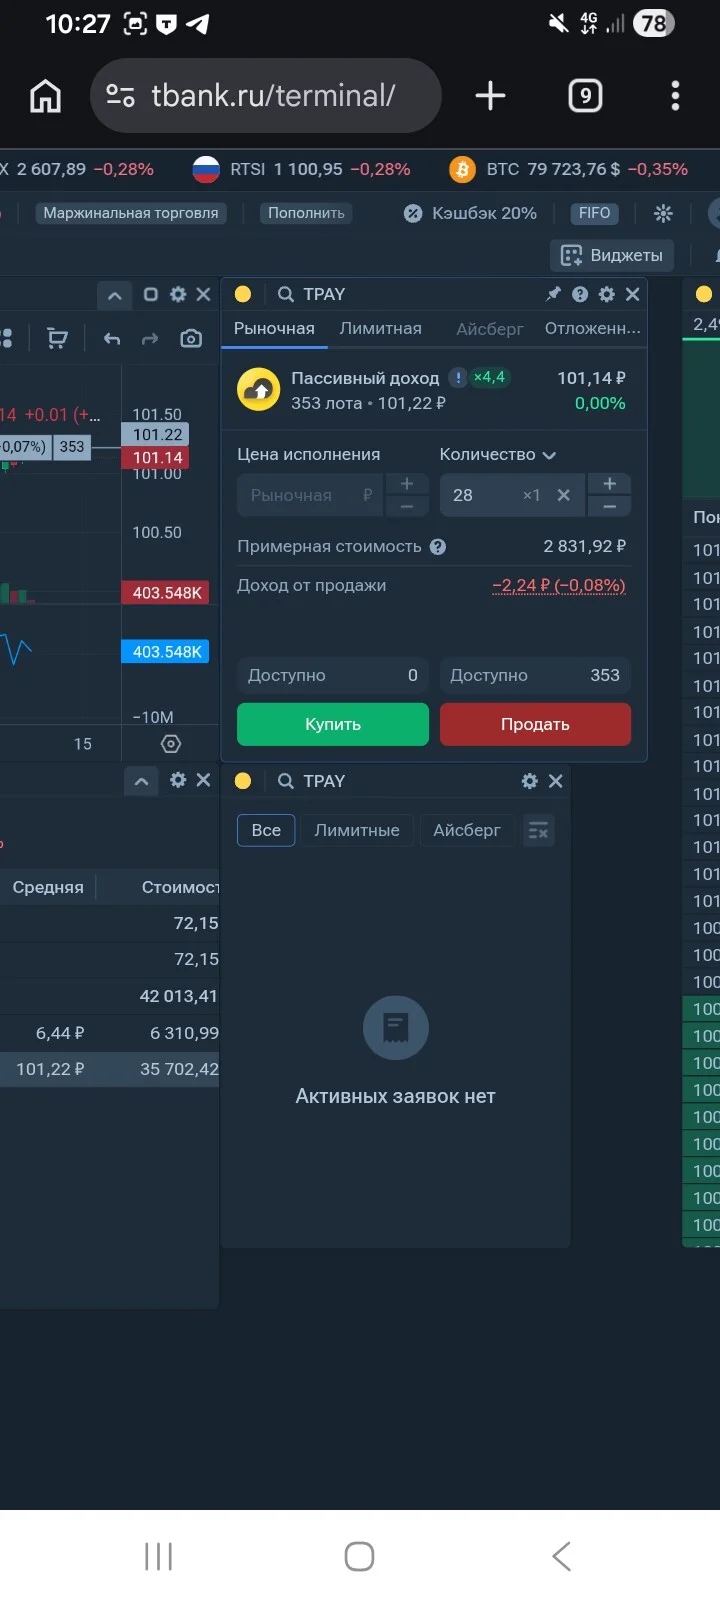
Task: Expand the Количество dropdown
Action: [x=498, y=454]
